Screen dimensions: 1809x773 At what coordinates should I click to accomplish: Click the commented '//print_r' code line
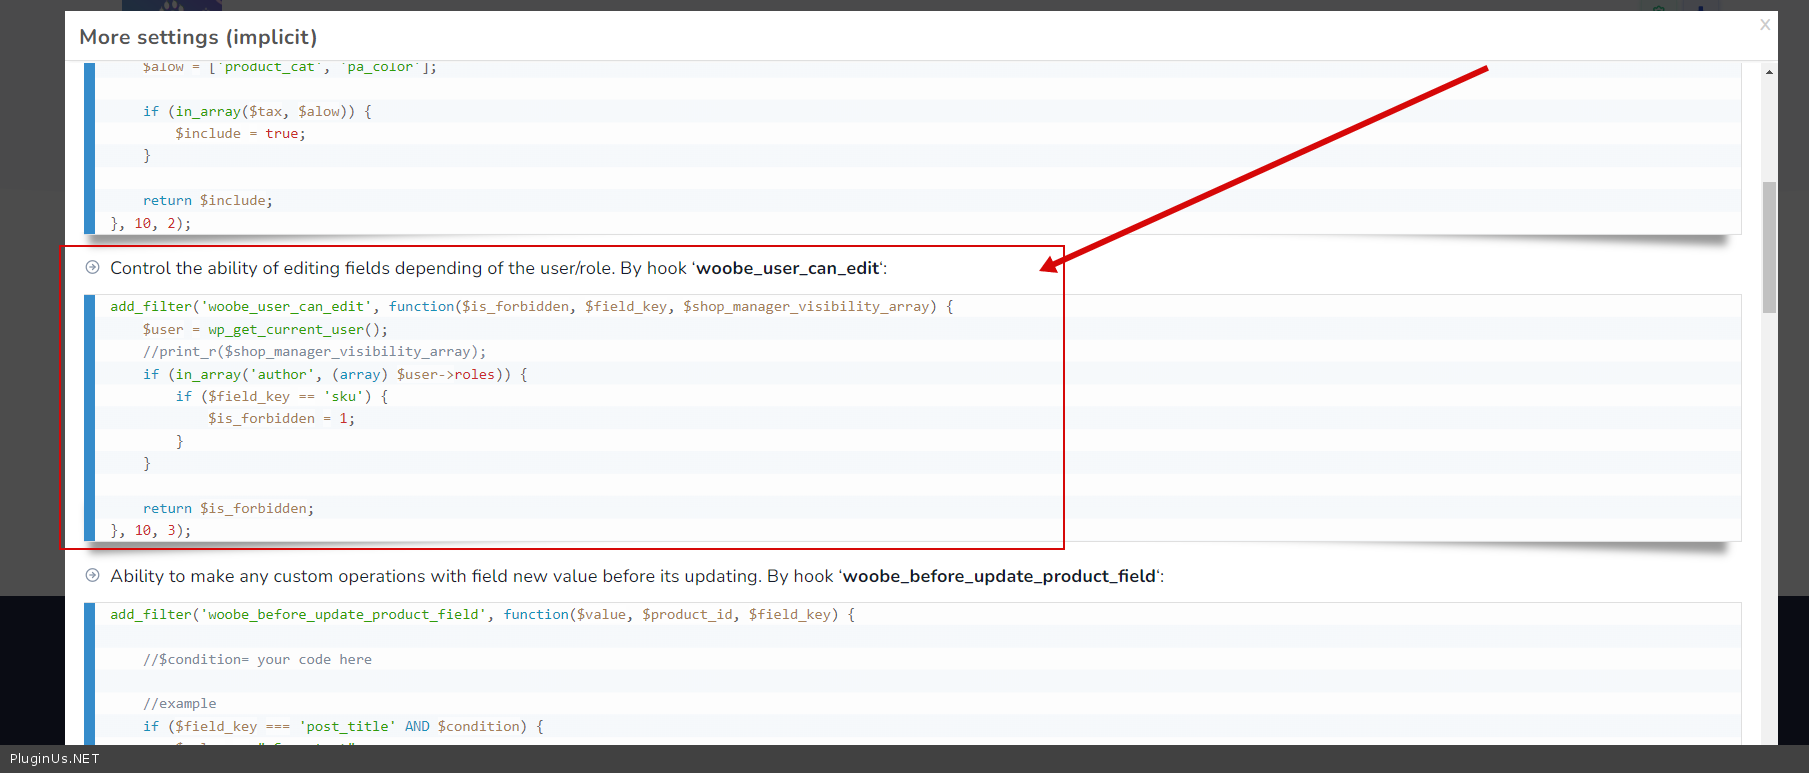pos(314,352)
